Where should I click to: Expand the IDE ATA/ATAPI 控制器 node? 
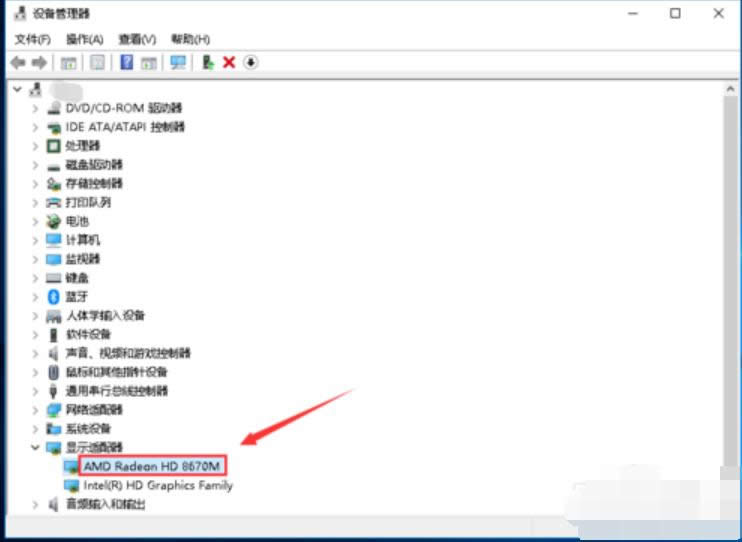click(36, 127)
